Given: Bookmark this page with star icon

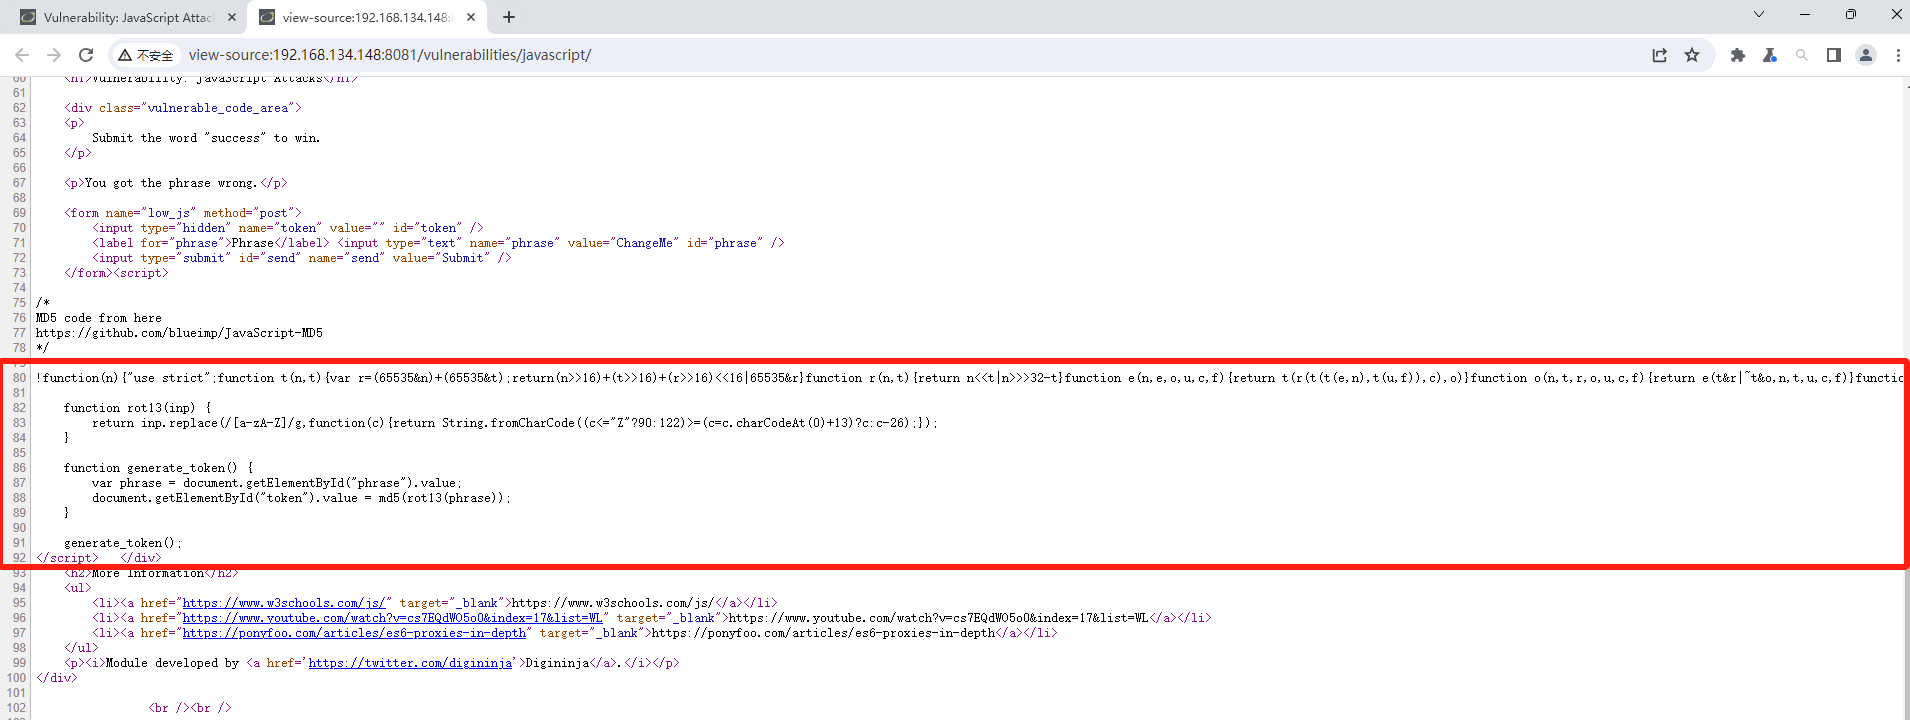Looking at the screenshot, I should [1692, 55].
